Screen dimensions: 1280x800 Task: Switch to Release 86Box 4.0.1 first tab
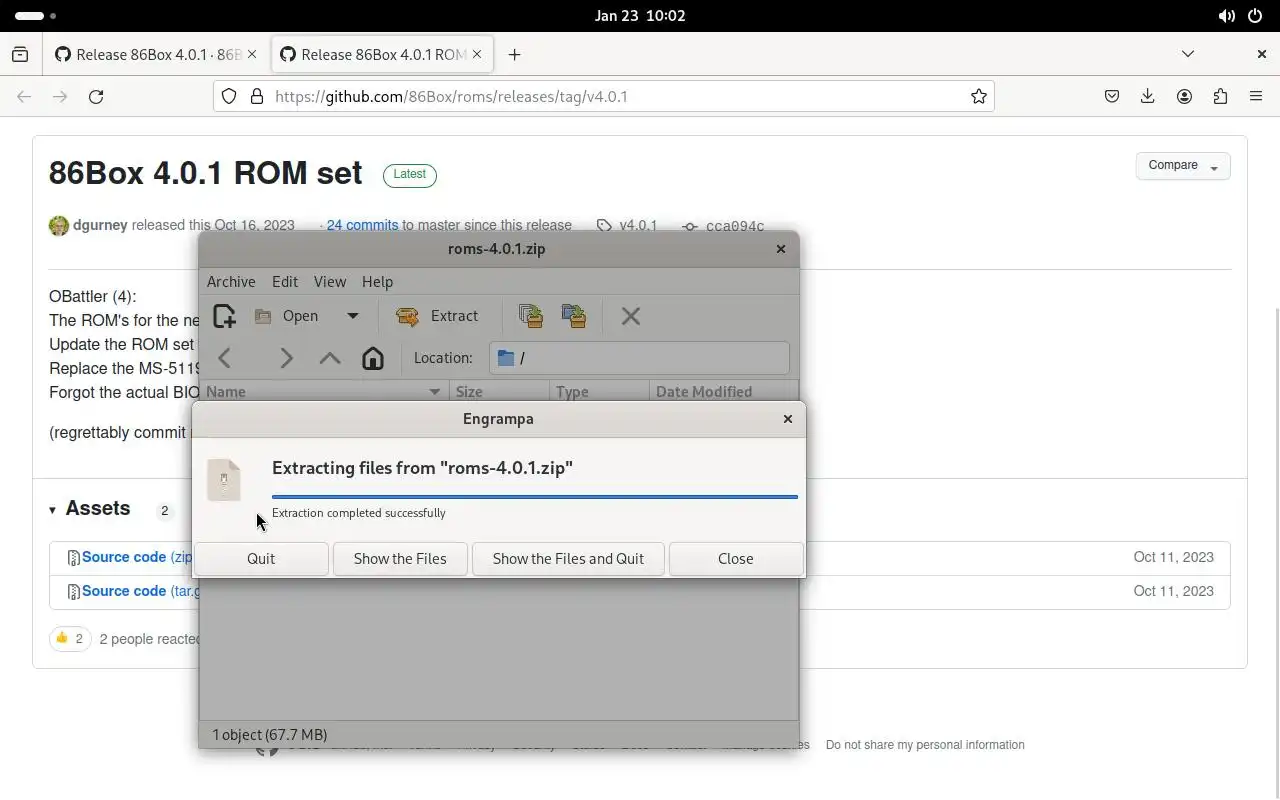(156, 55)
